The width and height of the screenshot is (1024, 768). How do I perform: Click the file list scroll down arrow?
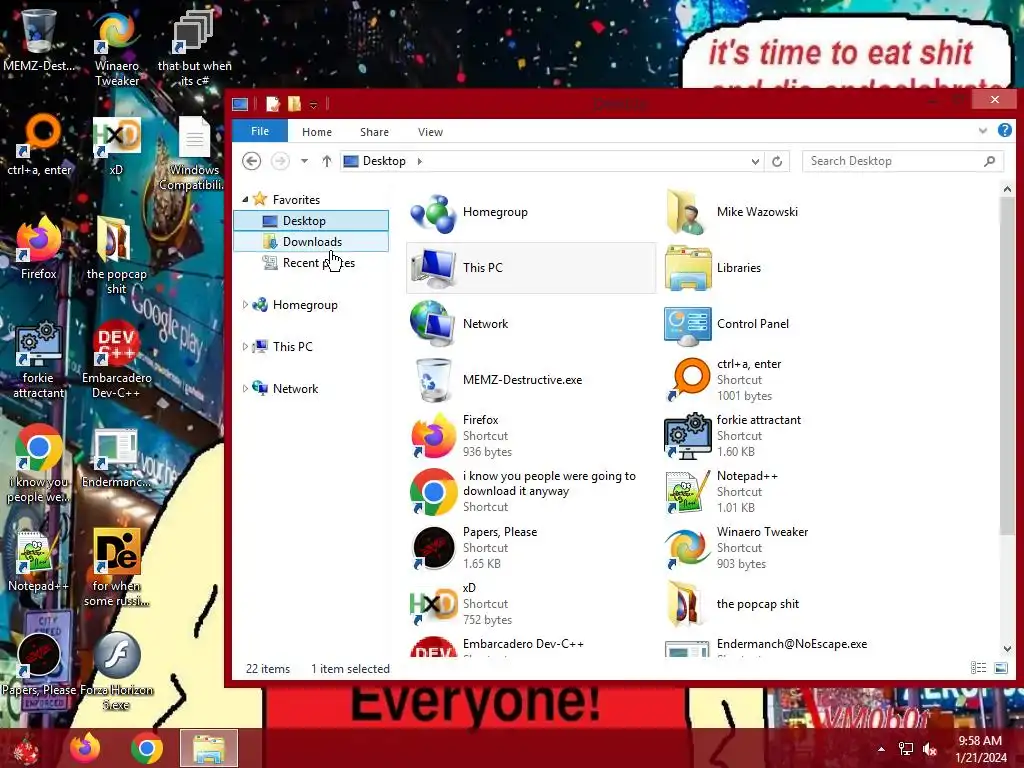(x=1007, y=648)
